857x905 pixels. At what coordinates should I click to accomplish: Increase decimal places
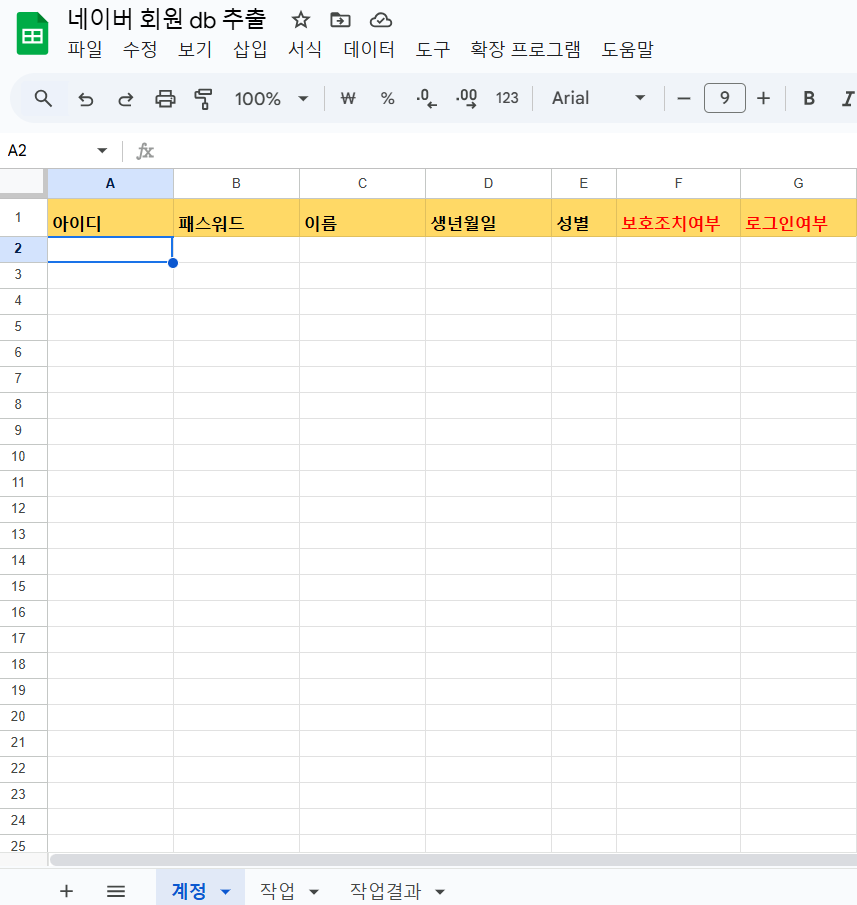pyautogui.click(x=466, y=98)
